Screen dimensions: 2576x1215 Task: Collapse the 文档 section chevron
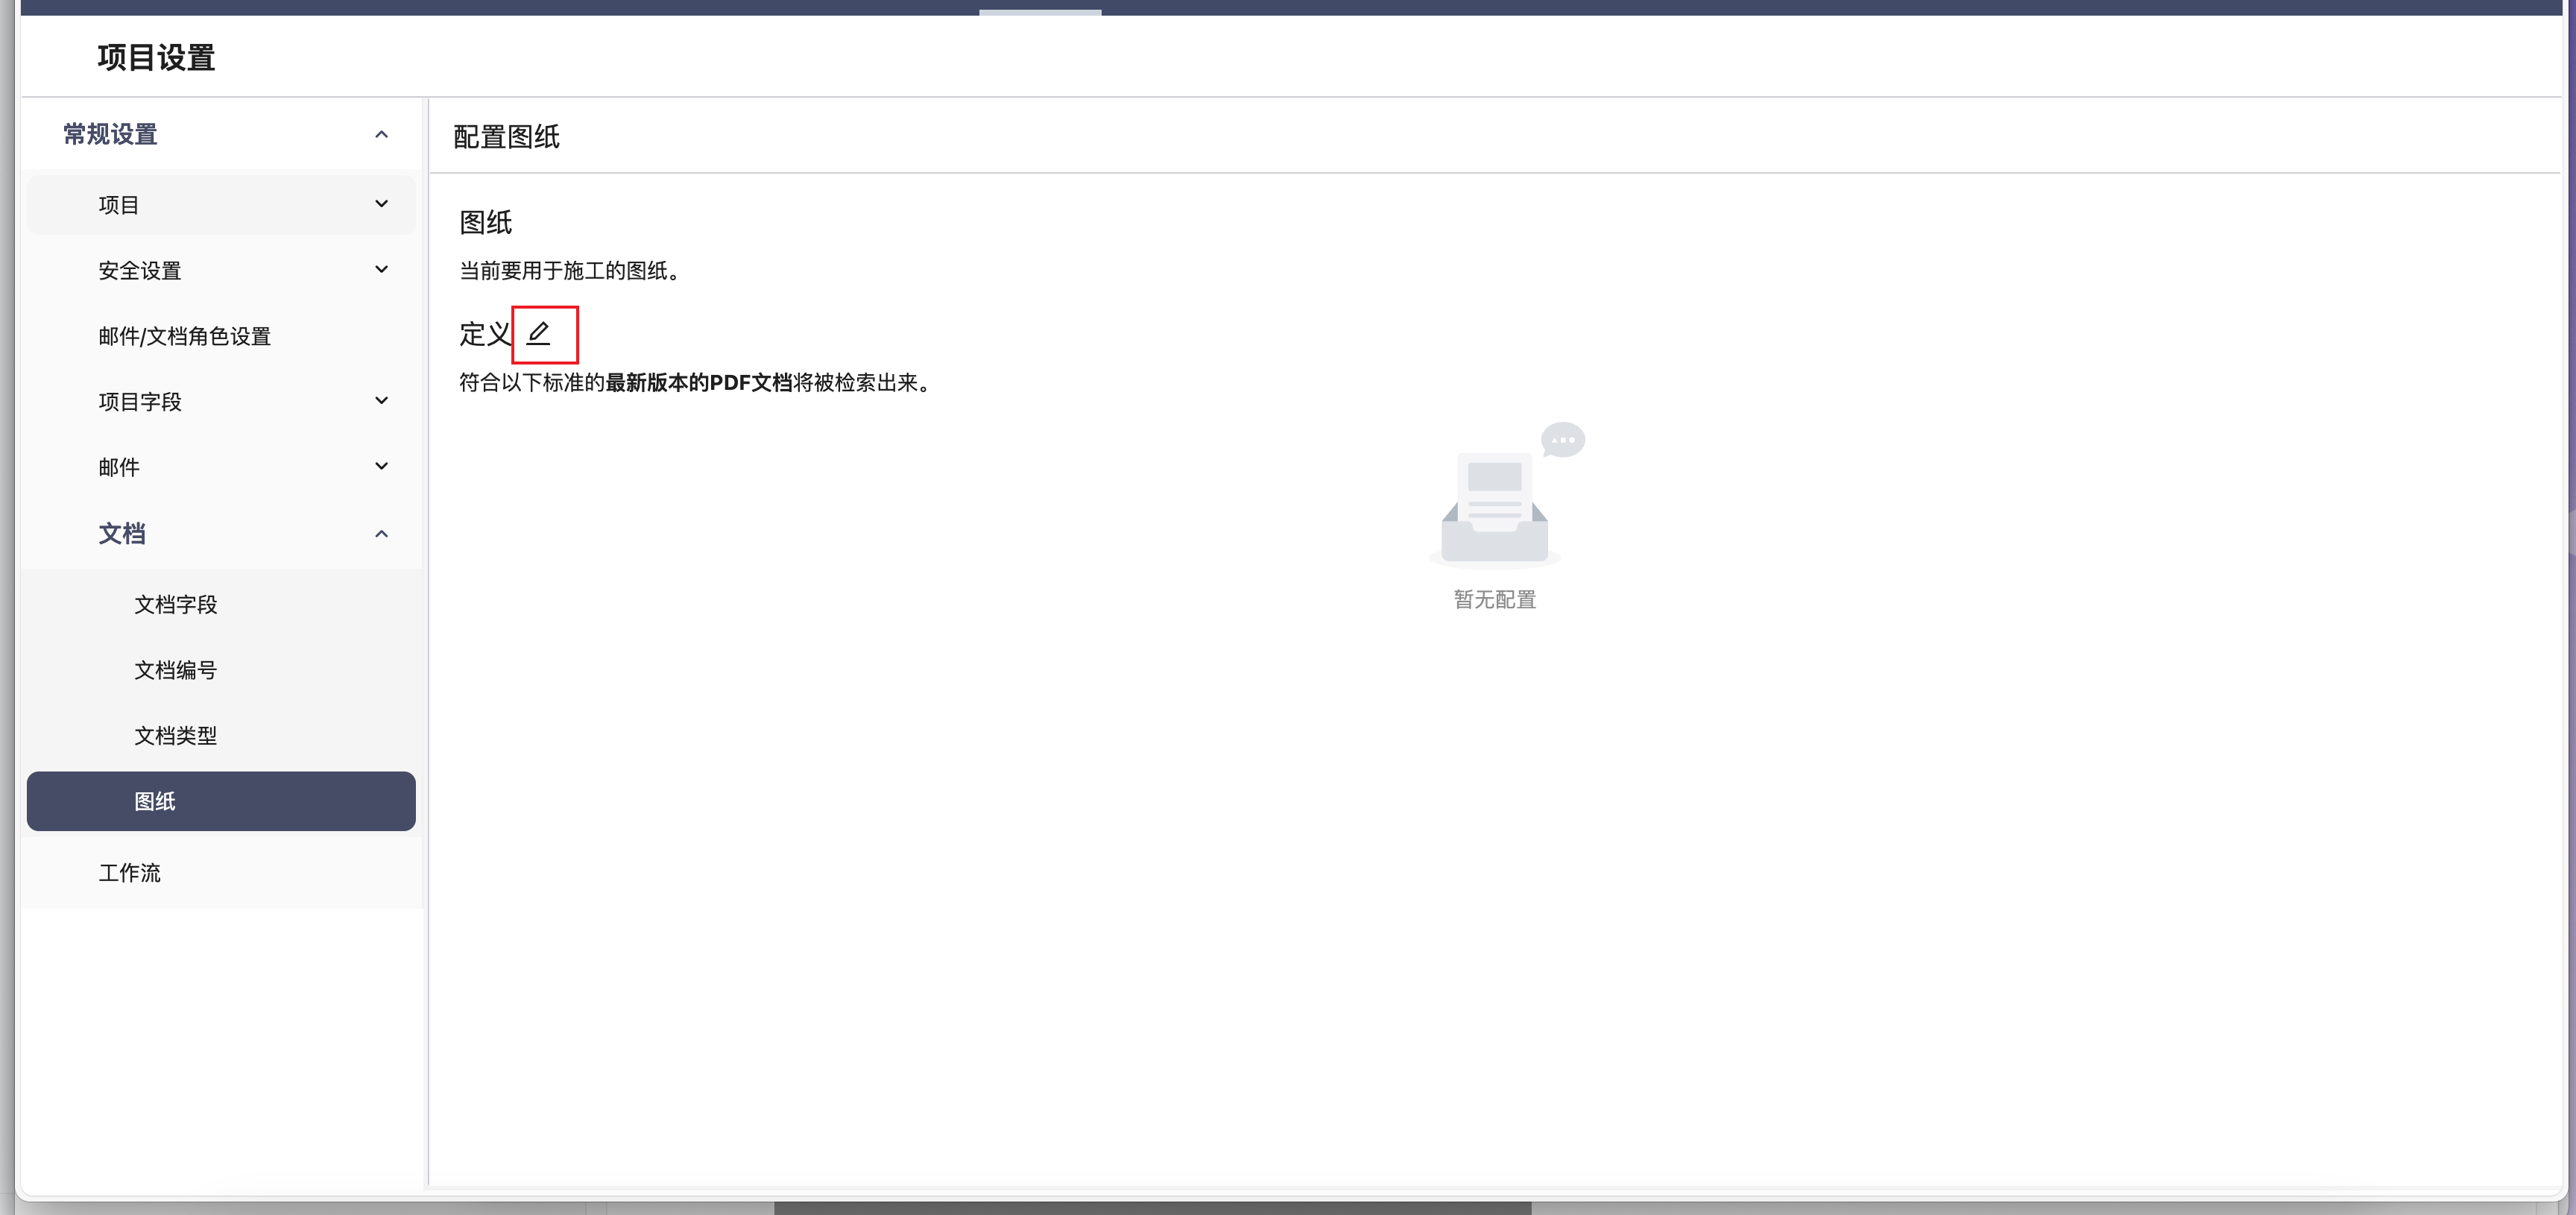coord(381,534)
